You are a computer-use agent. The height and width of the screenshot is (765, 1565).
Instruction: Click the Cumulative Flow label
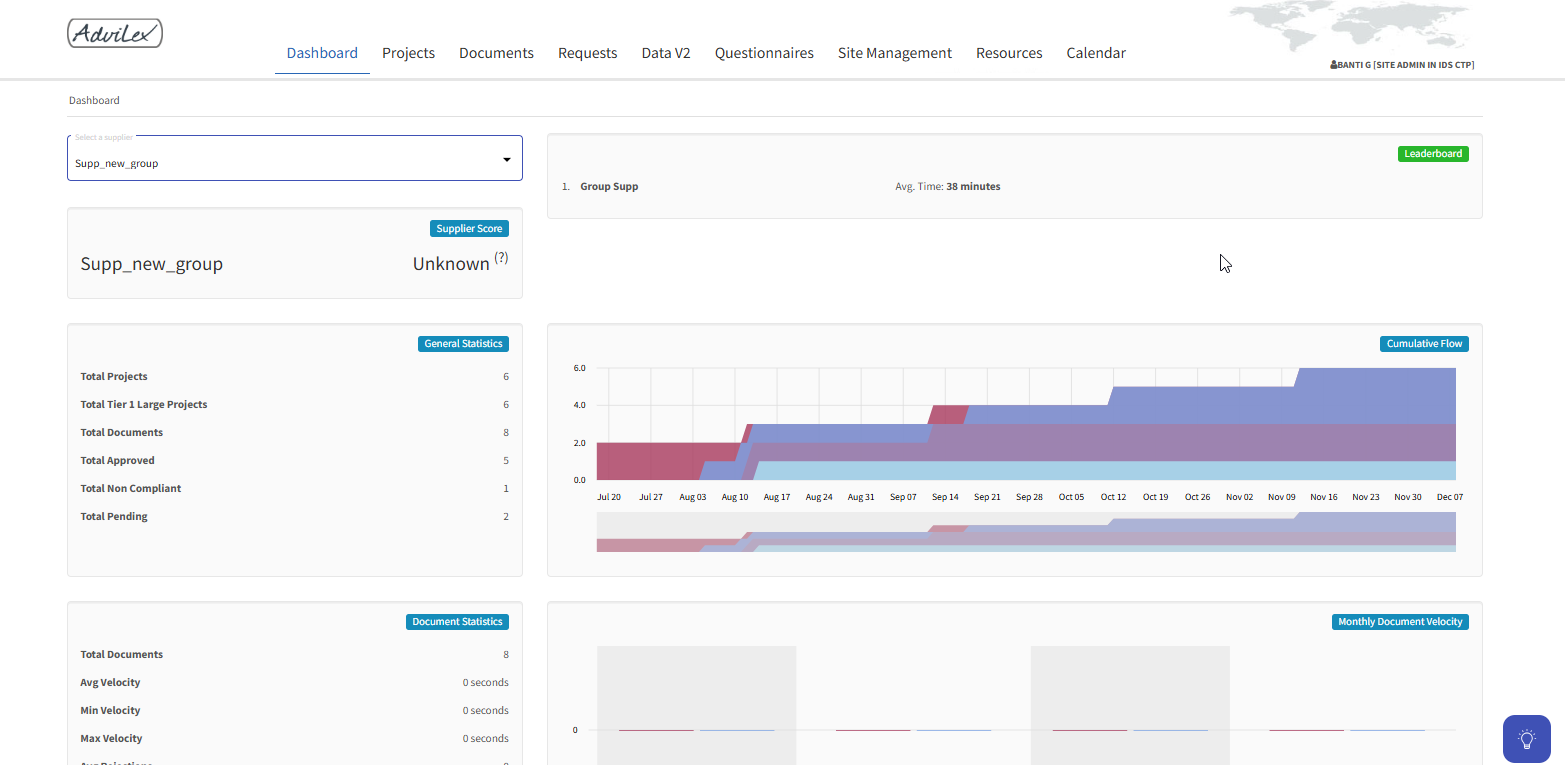point(1424,344)
